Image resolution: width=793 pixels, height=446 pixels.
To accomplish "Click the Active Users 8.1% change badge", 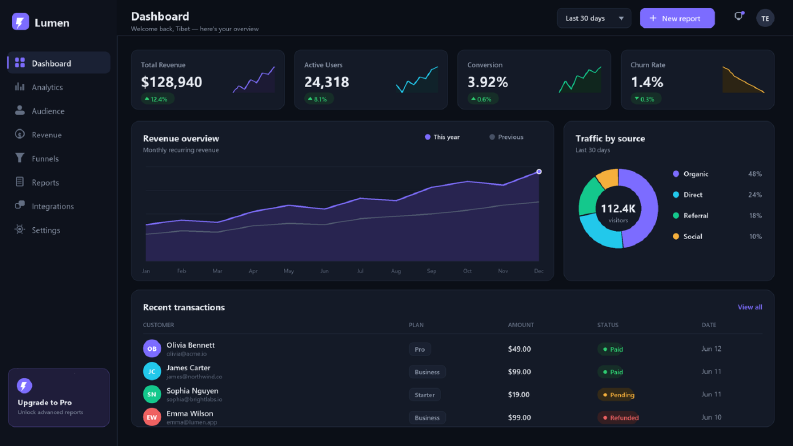I will point(319,99).
